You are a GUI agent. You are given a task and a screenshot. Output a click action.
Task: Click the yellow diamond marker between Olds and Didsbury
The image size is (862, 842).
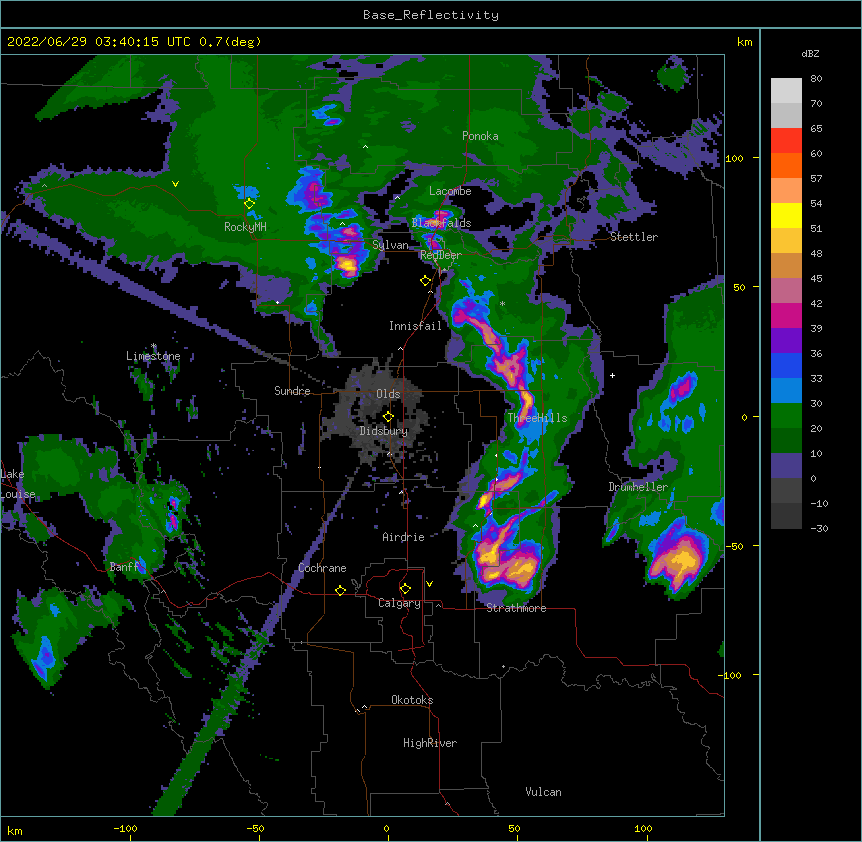pyautogui.click(x=388, y=417)
